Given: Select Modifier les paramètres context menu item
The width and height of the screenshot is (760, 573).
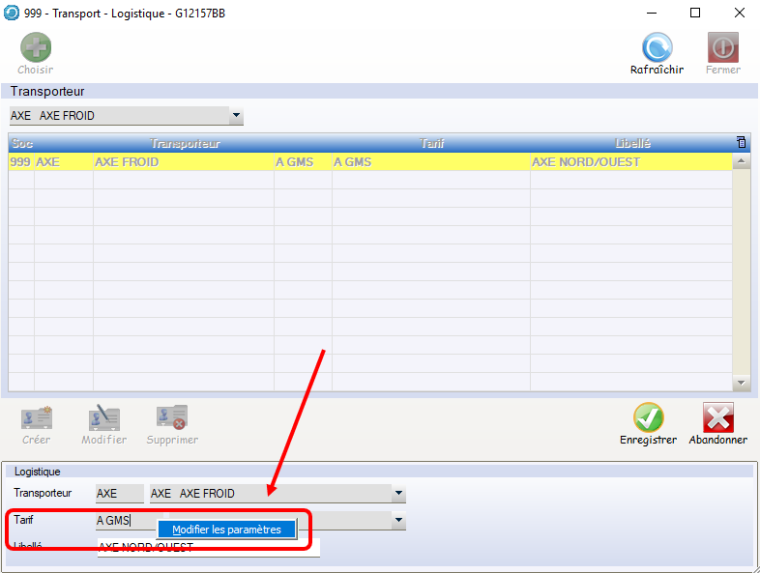Looking at the screenshot, I should [226, 530].
